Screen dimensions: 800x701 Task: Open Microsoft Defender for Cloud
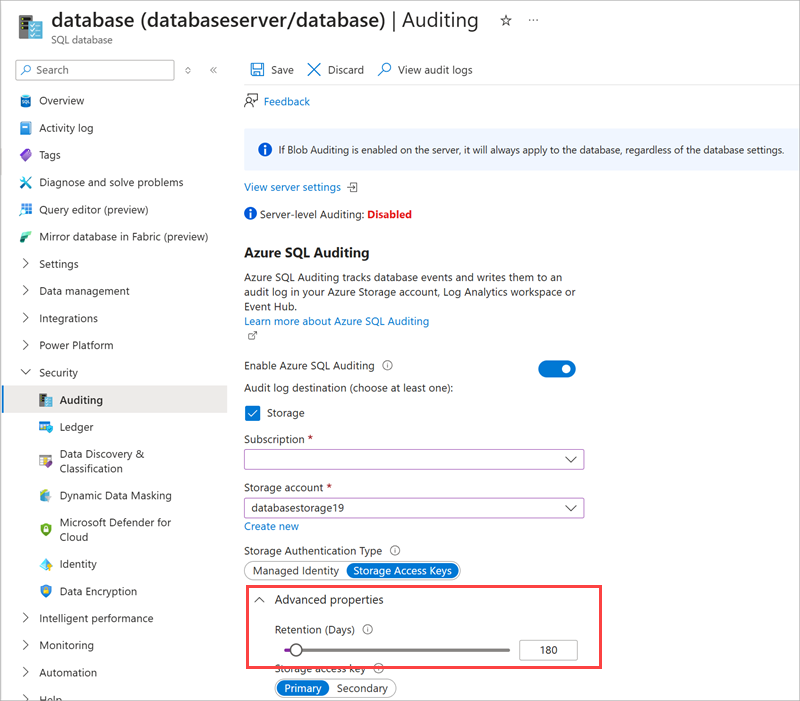(110, 529)
